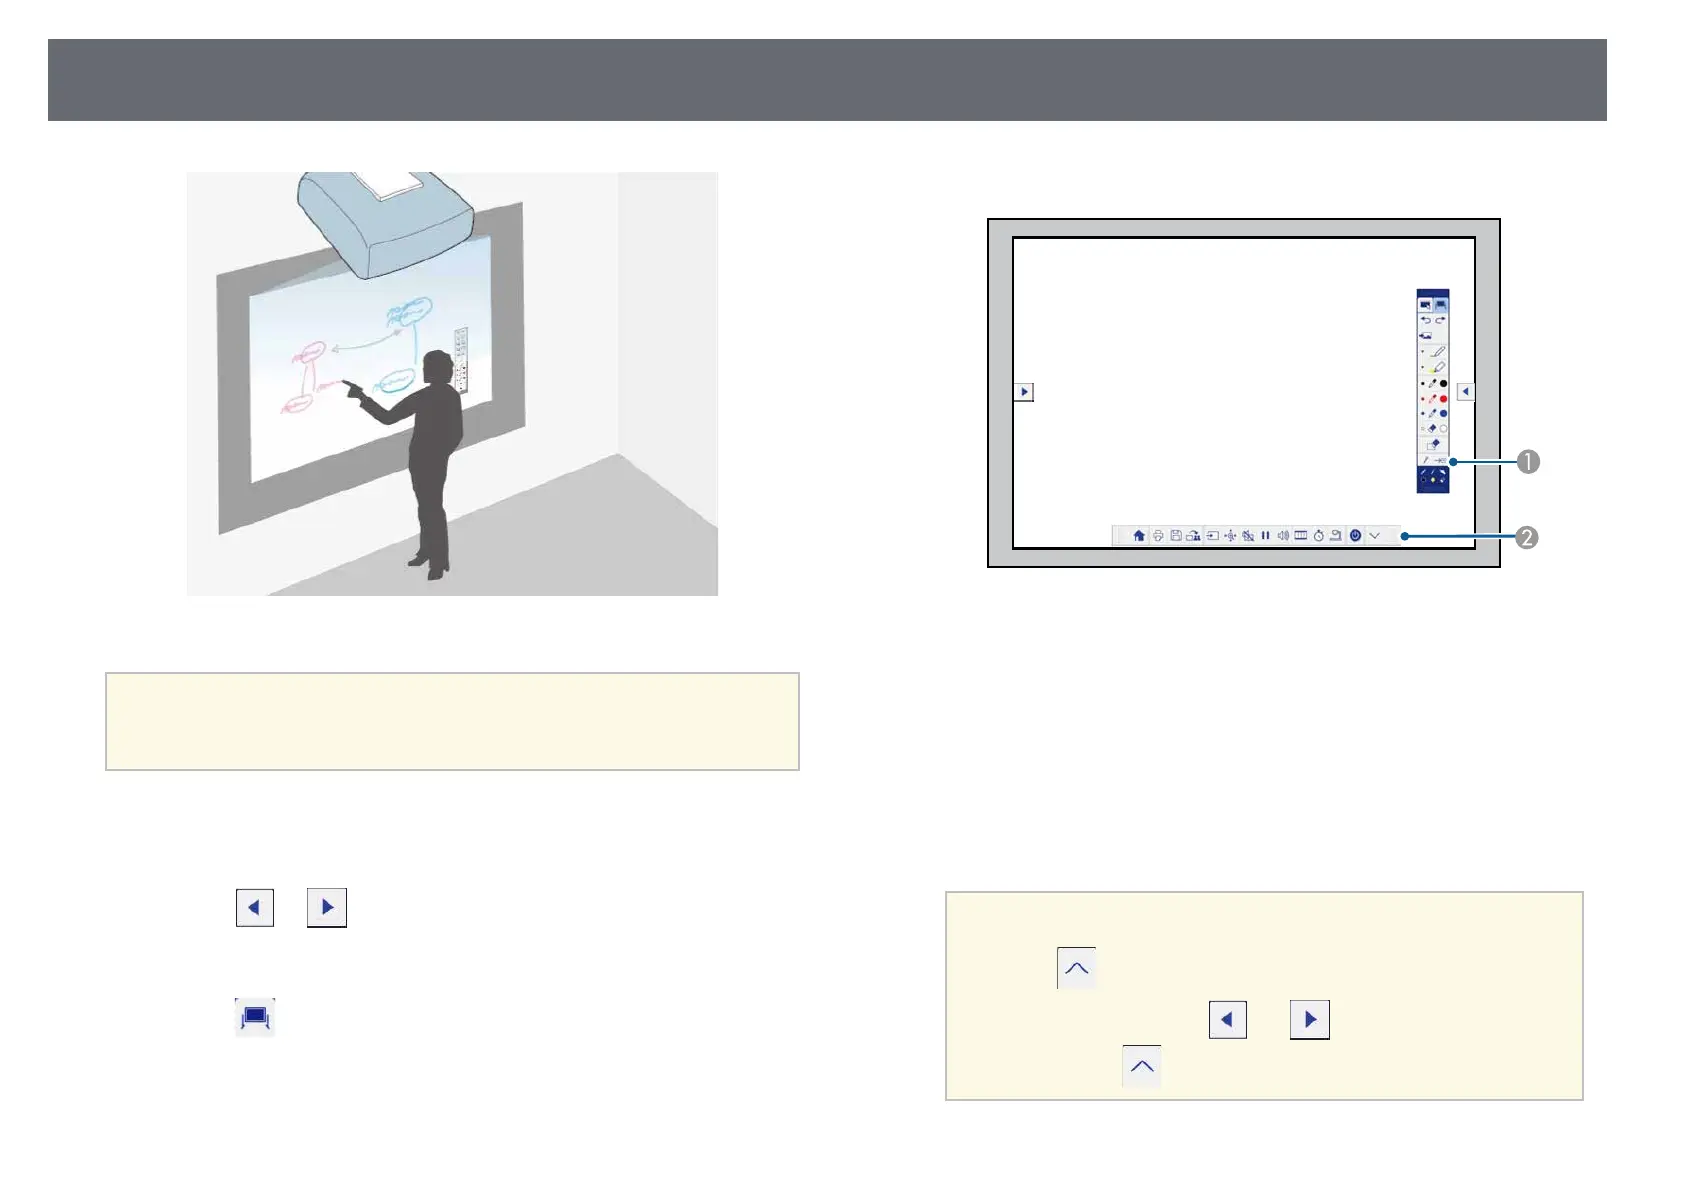
Task: Toggle the A/V mute crossed-speaker icon
Action: pyautogui.click(x=1248, y=535)
